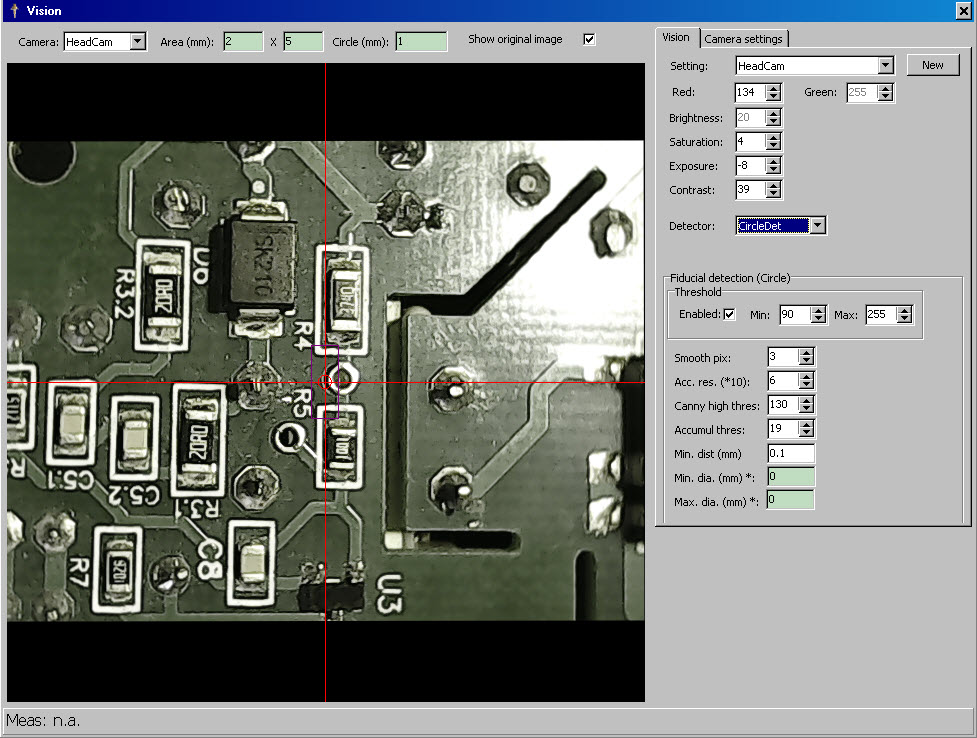Increase the Green value with up arrow

tap(885, 89)
